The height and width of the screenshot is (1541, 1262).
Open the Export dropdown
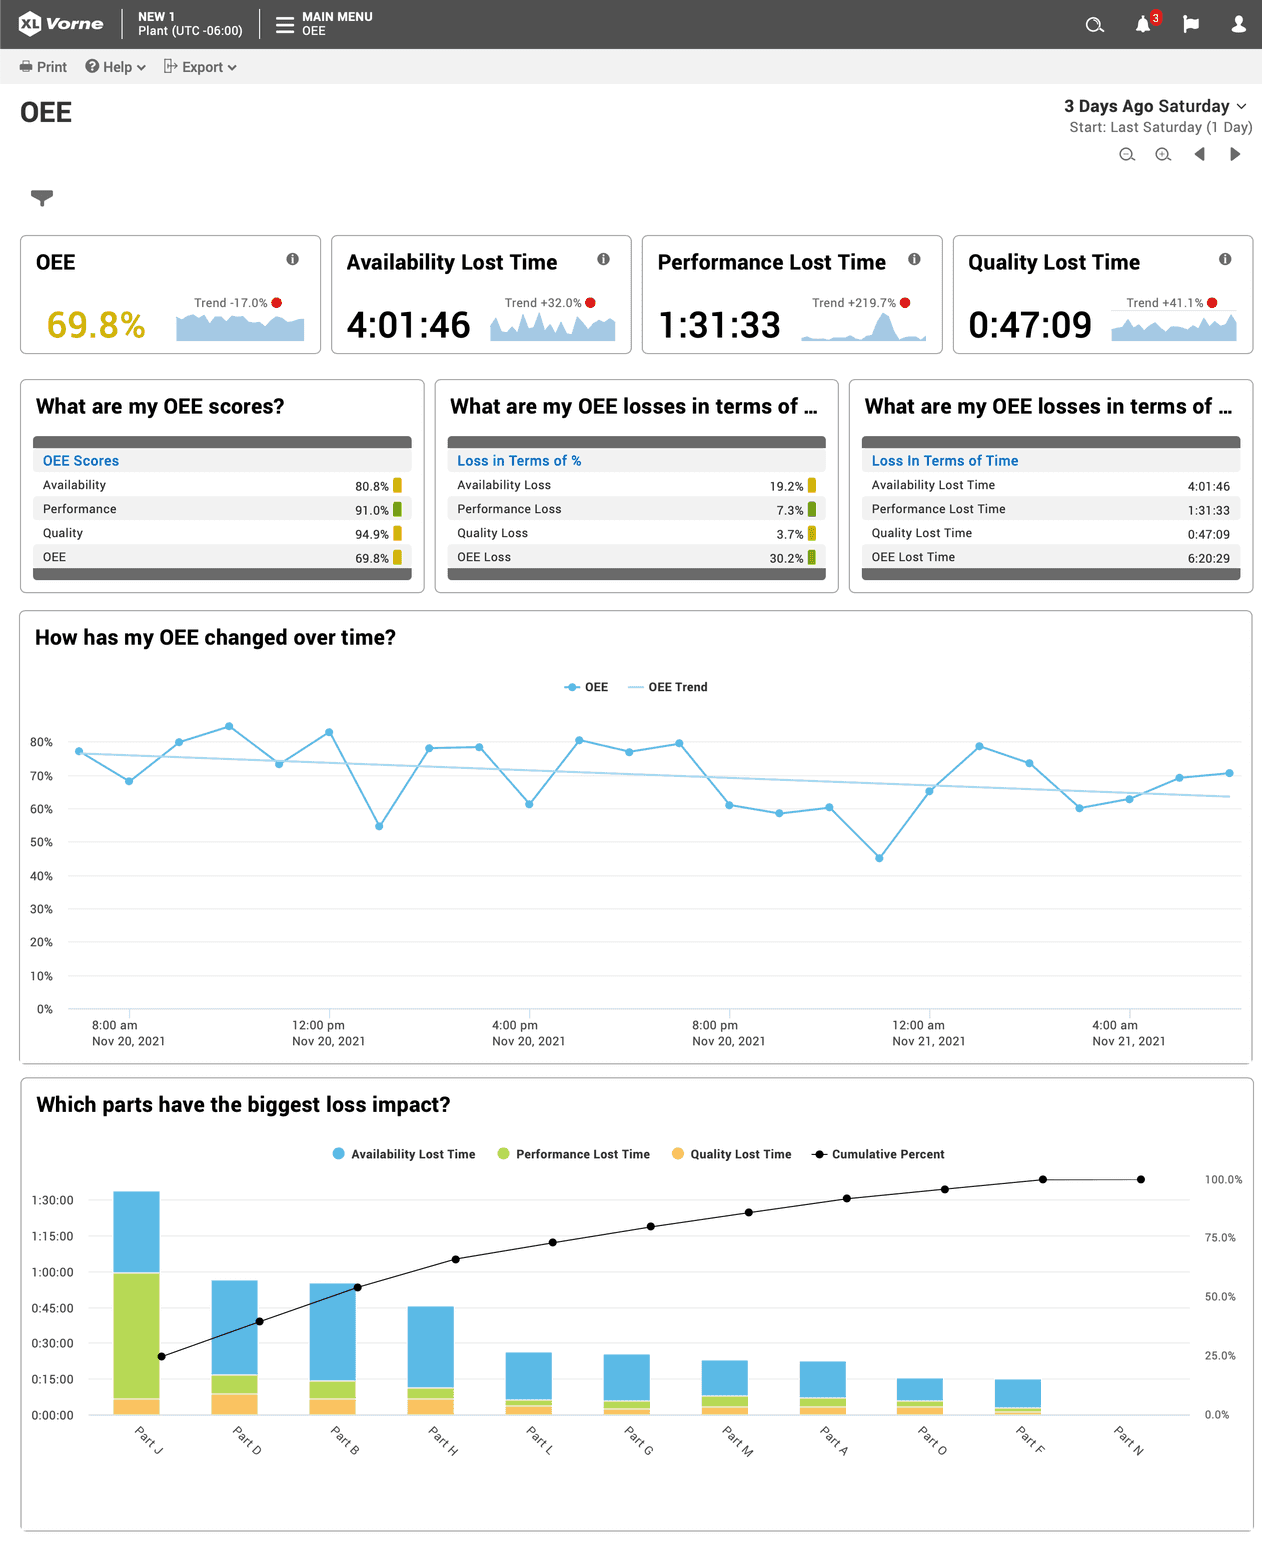[x=200, y=66]
